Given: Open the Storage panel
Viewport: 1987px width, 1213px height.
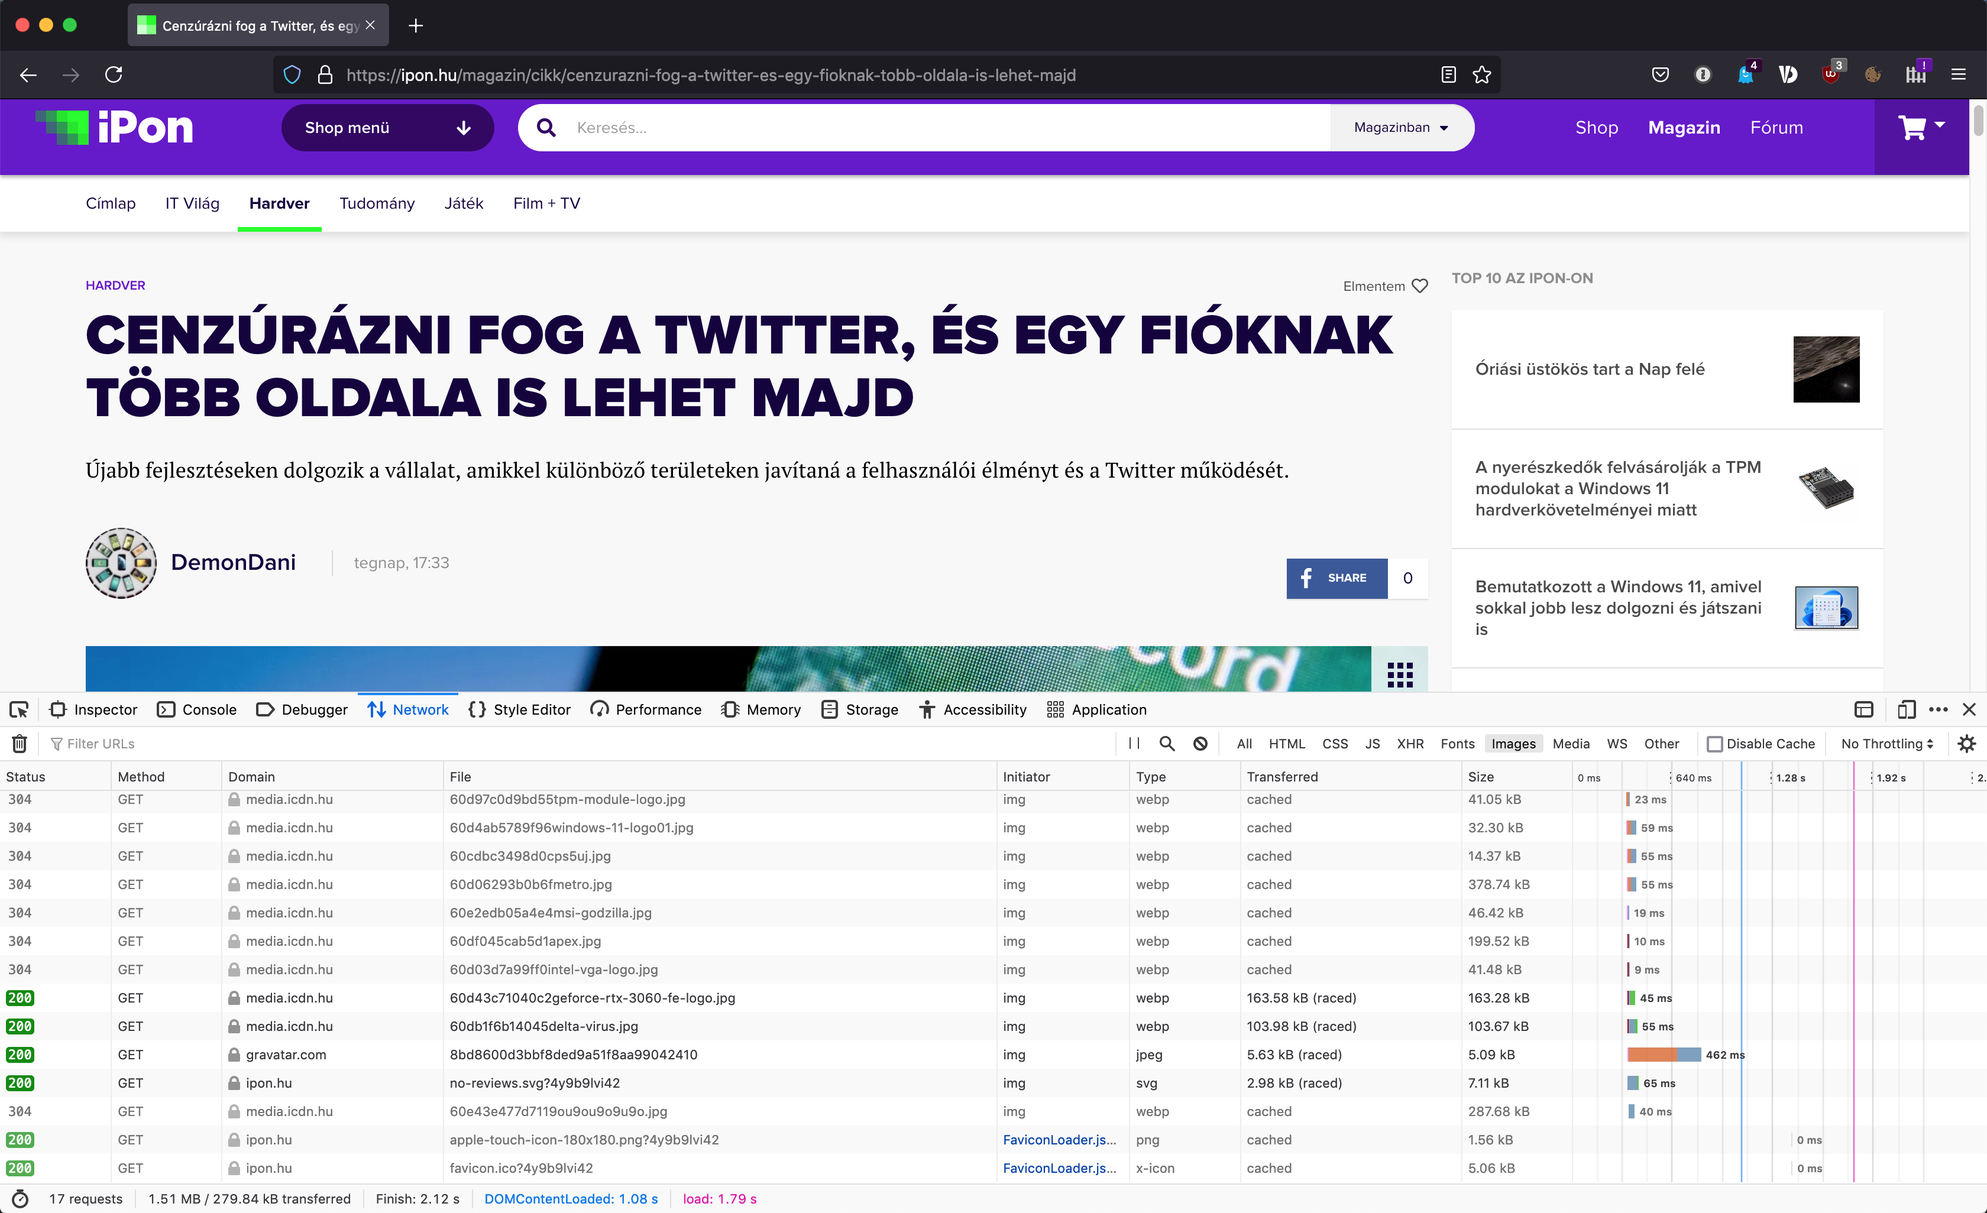Looking at the screenshot, I should coord(860,710).
